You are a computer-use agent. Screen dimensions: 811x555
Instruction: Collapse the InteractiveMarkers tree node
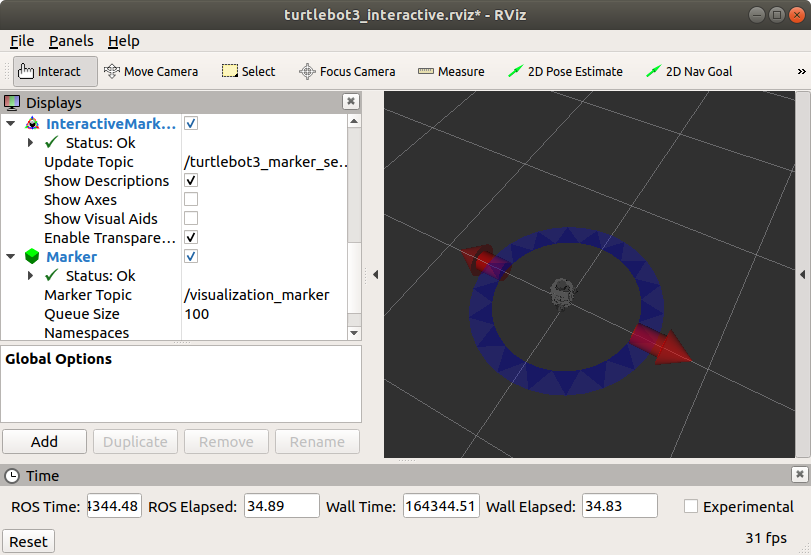[10, 124]
